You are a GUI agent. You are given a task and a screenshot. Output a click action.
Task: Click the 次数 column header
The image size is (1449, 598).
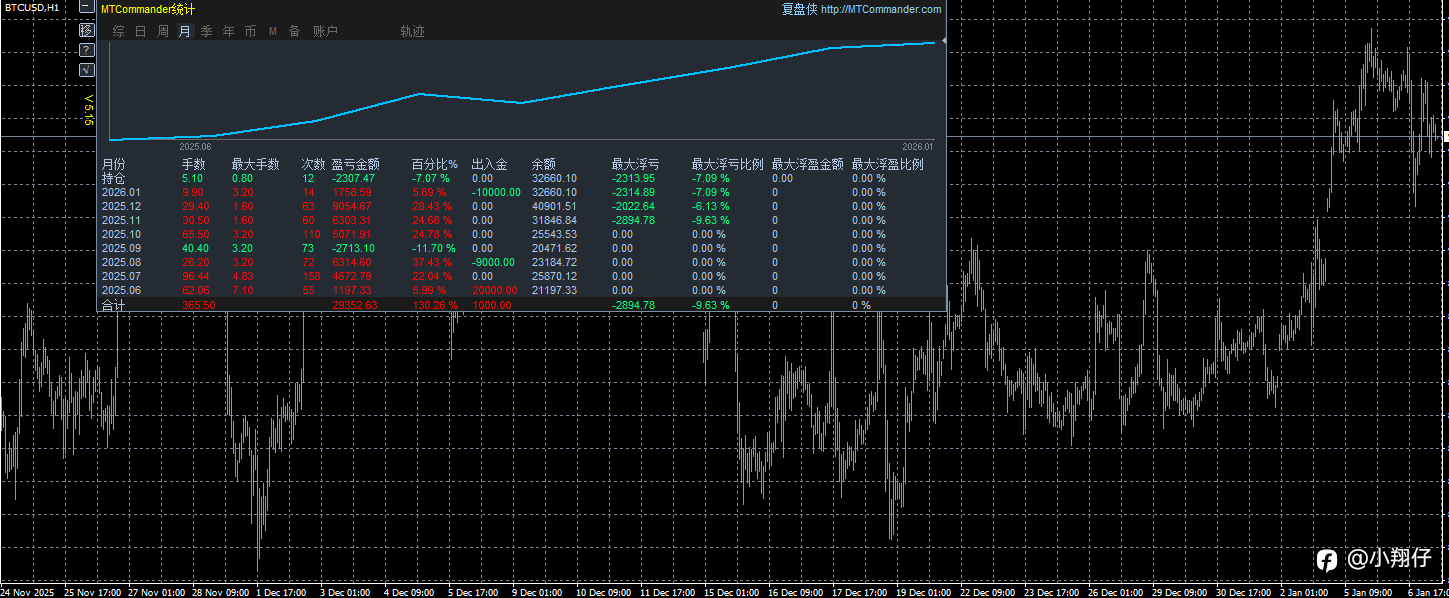coord(313,164)
